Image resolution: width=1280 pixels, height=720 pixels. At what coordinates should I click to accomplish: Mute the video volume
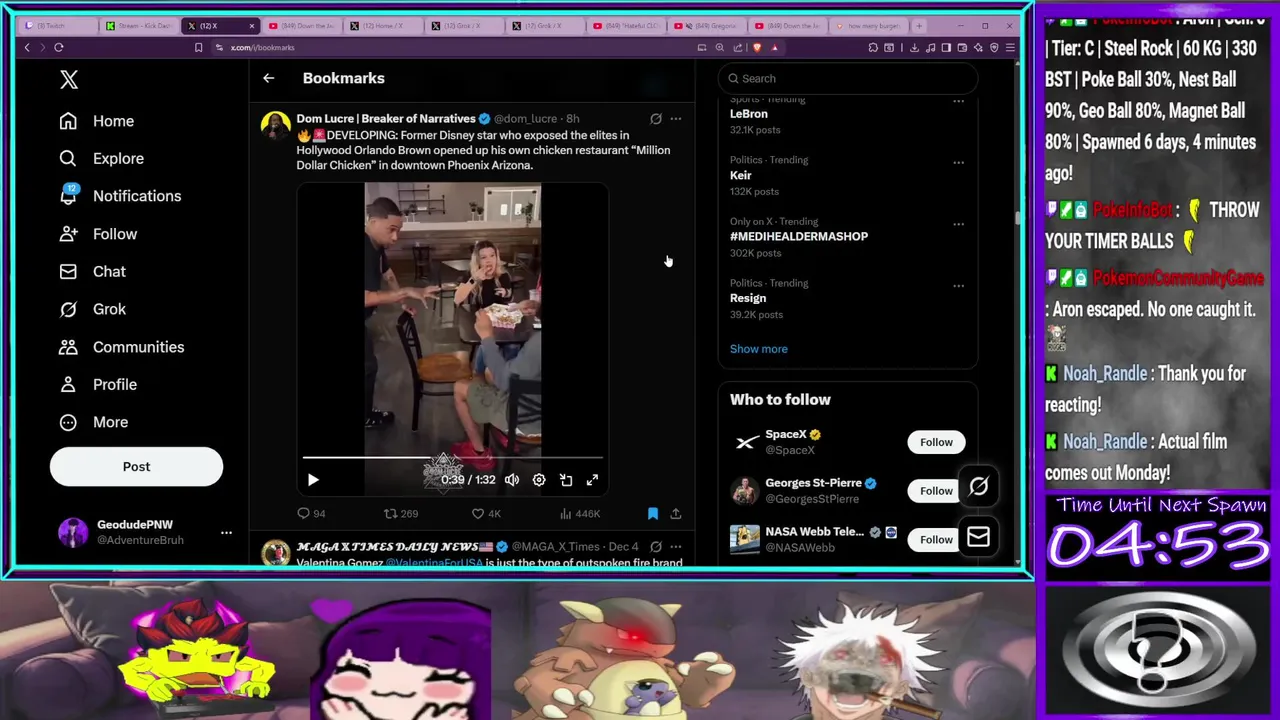click(512, 480)
